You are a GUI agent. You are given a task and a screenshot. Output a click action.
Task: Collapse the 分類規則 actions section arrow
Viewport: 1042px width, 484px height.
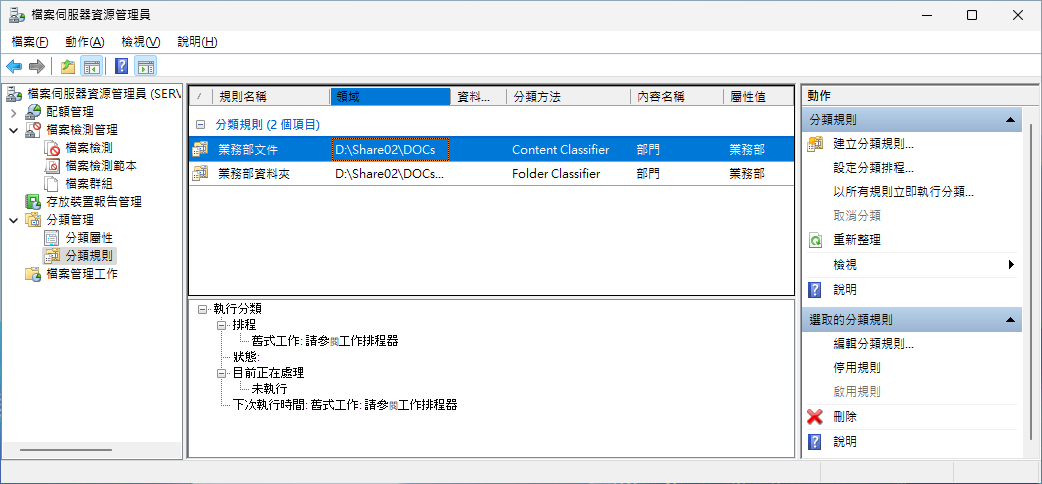click(x=1010, y=120)
